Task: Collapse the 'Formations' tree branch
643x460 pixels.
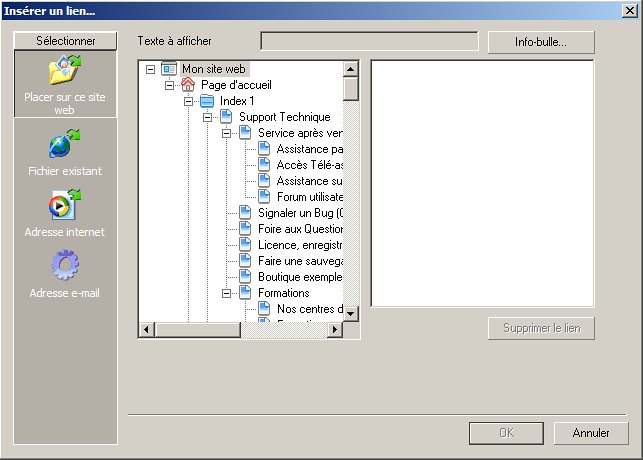Action: [226, 293]
